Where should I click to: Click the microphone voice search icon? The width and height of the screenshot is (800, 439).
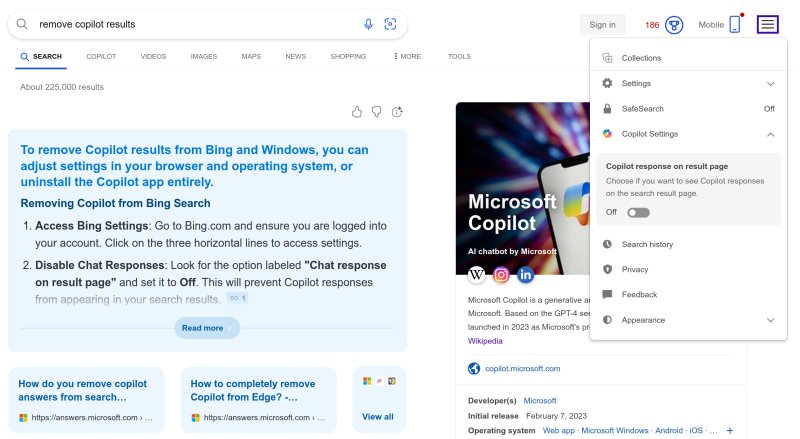(x=368, y=24)
